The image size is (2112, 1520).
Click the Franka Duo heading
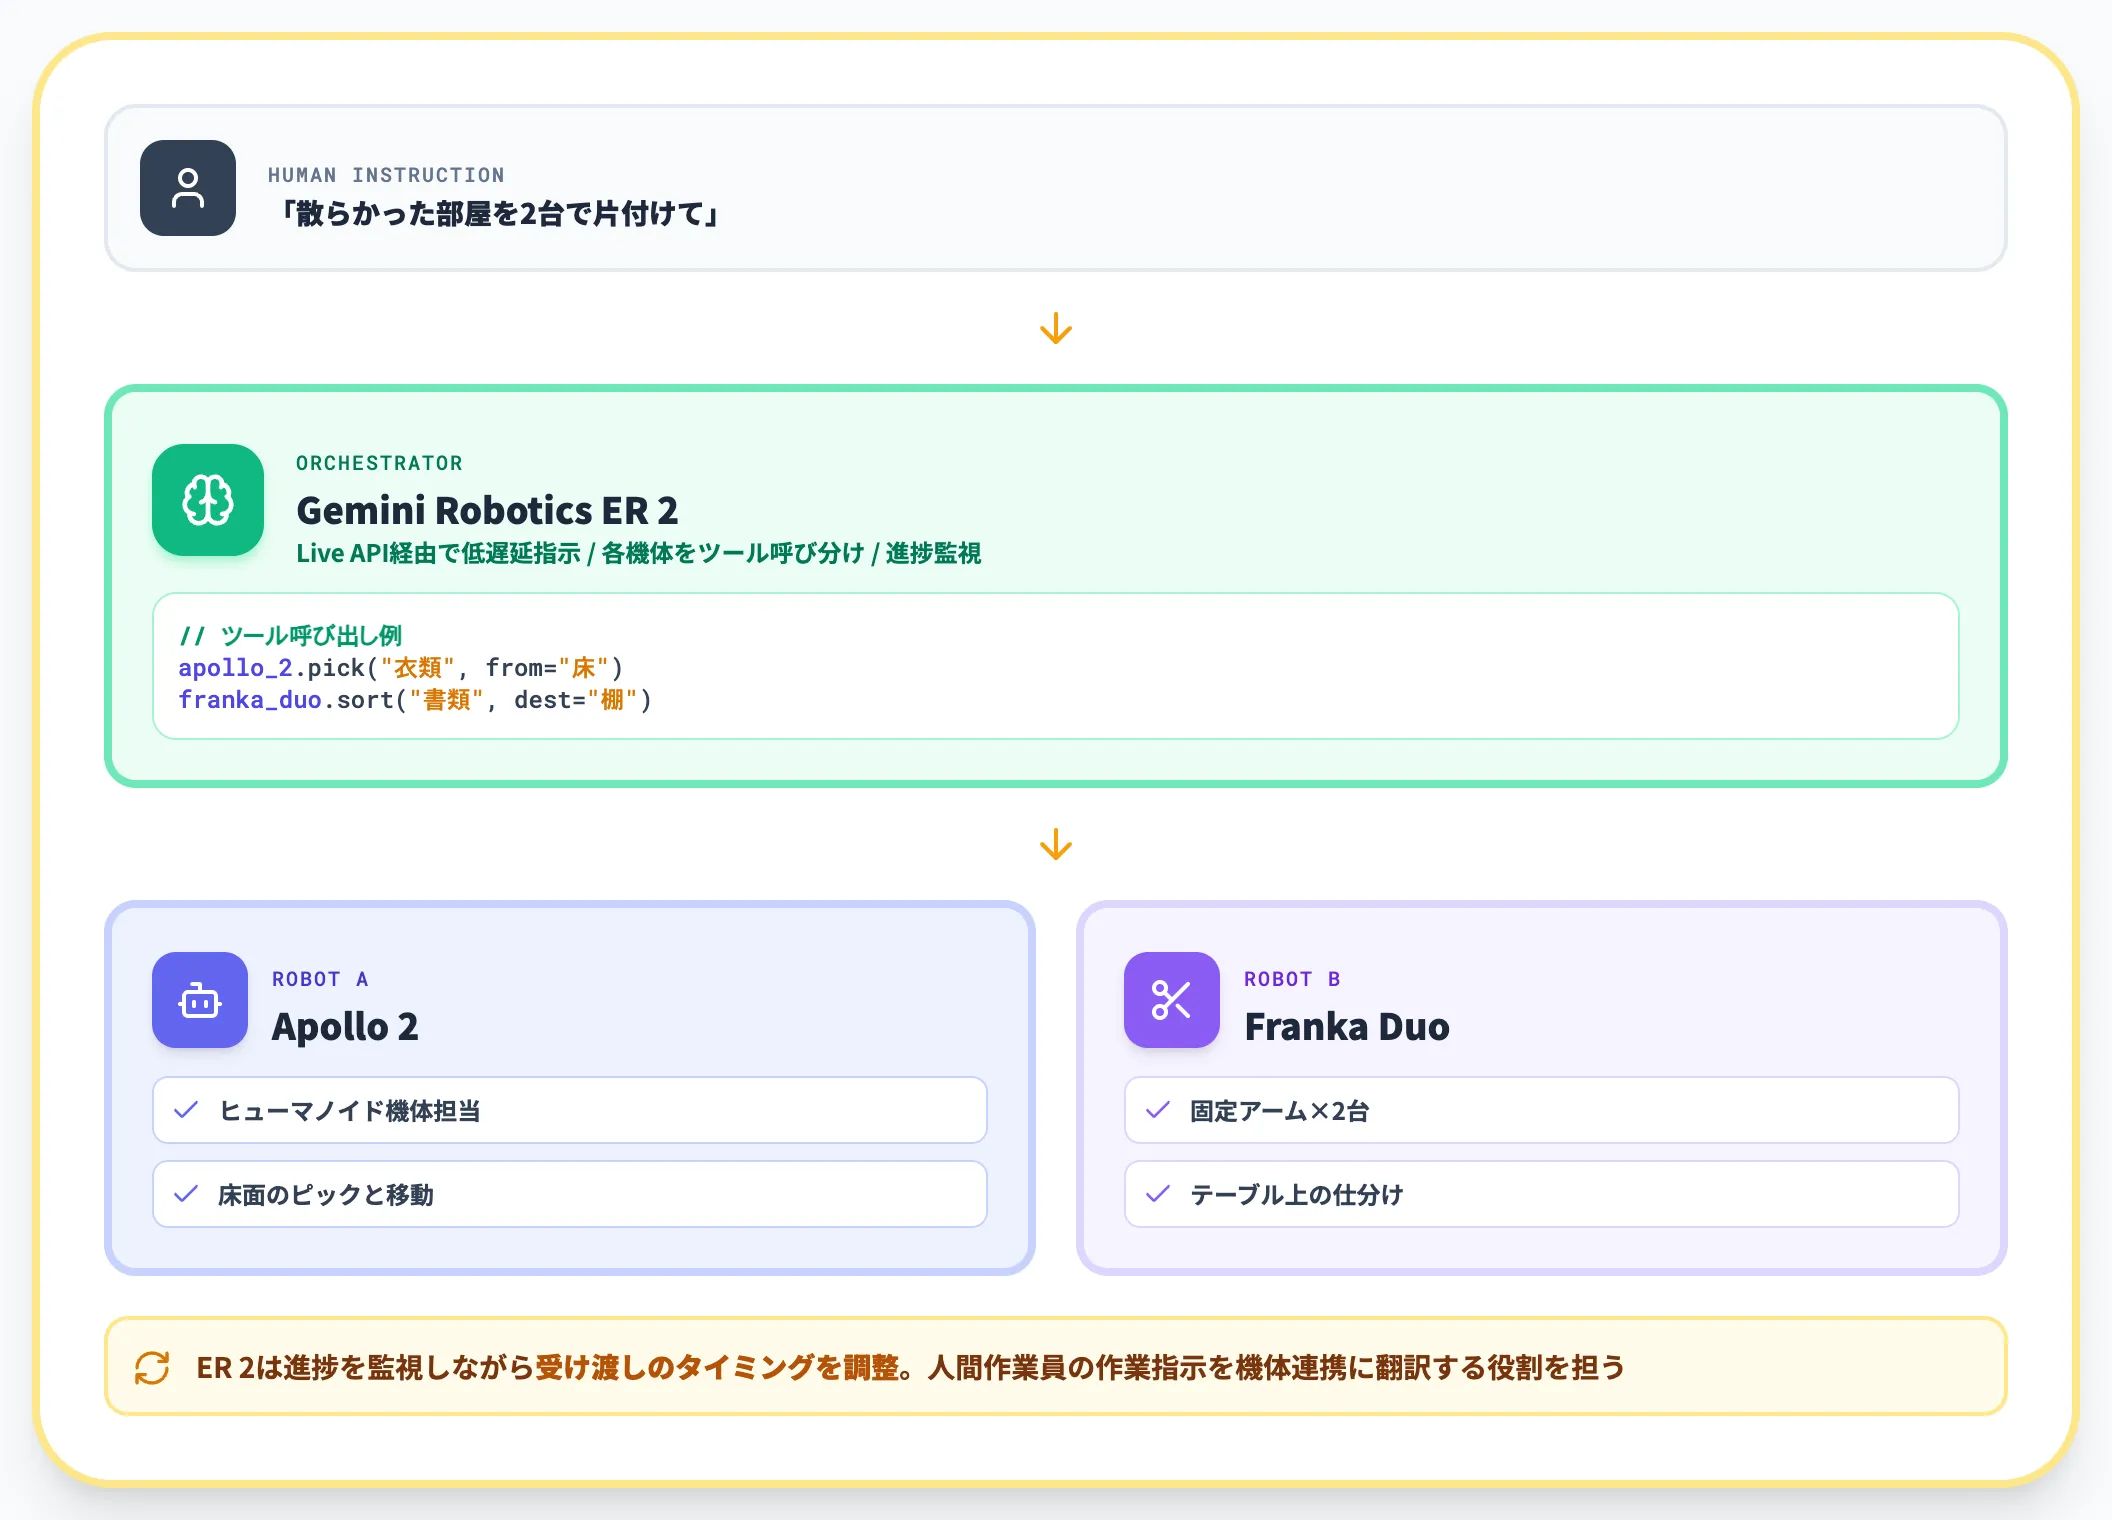[1347, 1027]
